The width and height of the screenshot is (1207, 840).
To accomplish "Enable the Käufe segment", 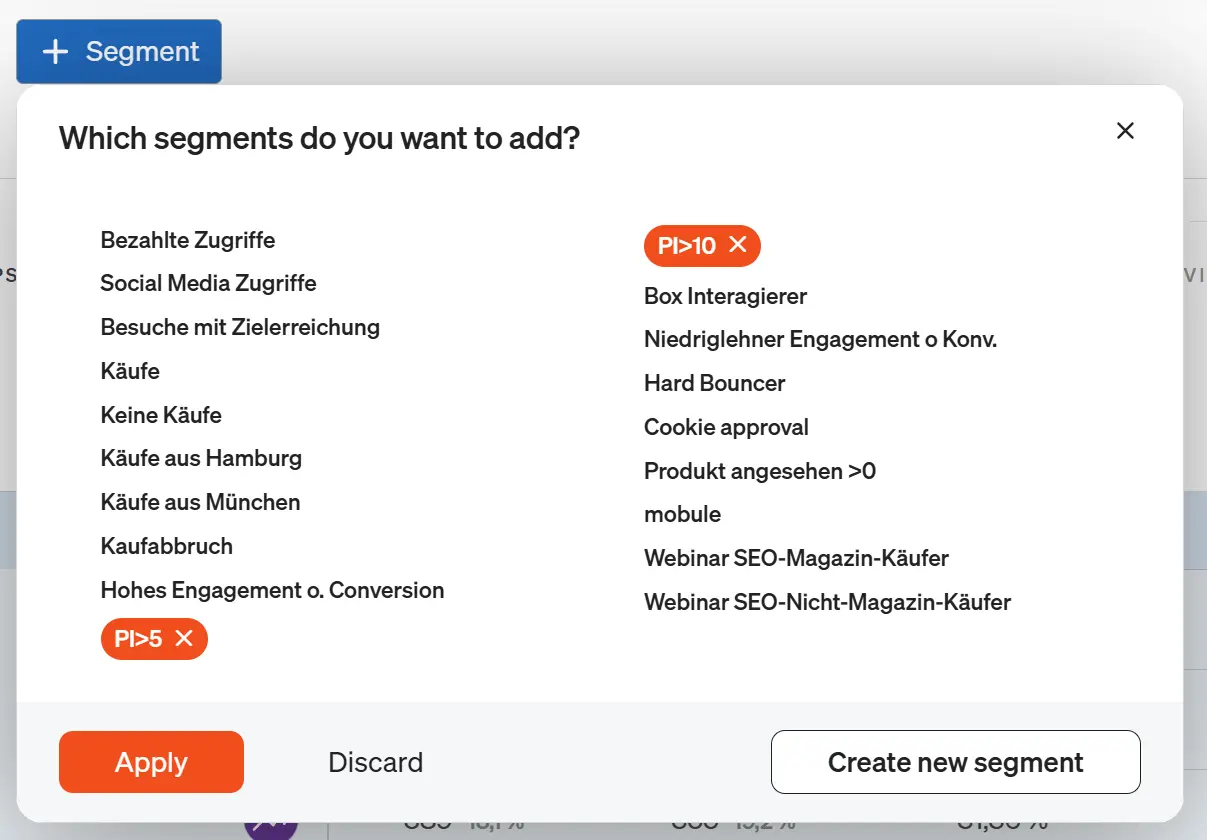I will [130, 371].
